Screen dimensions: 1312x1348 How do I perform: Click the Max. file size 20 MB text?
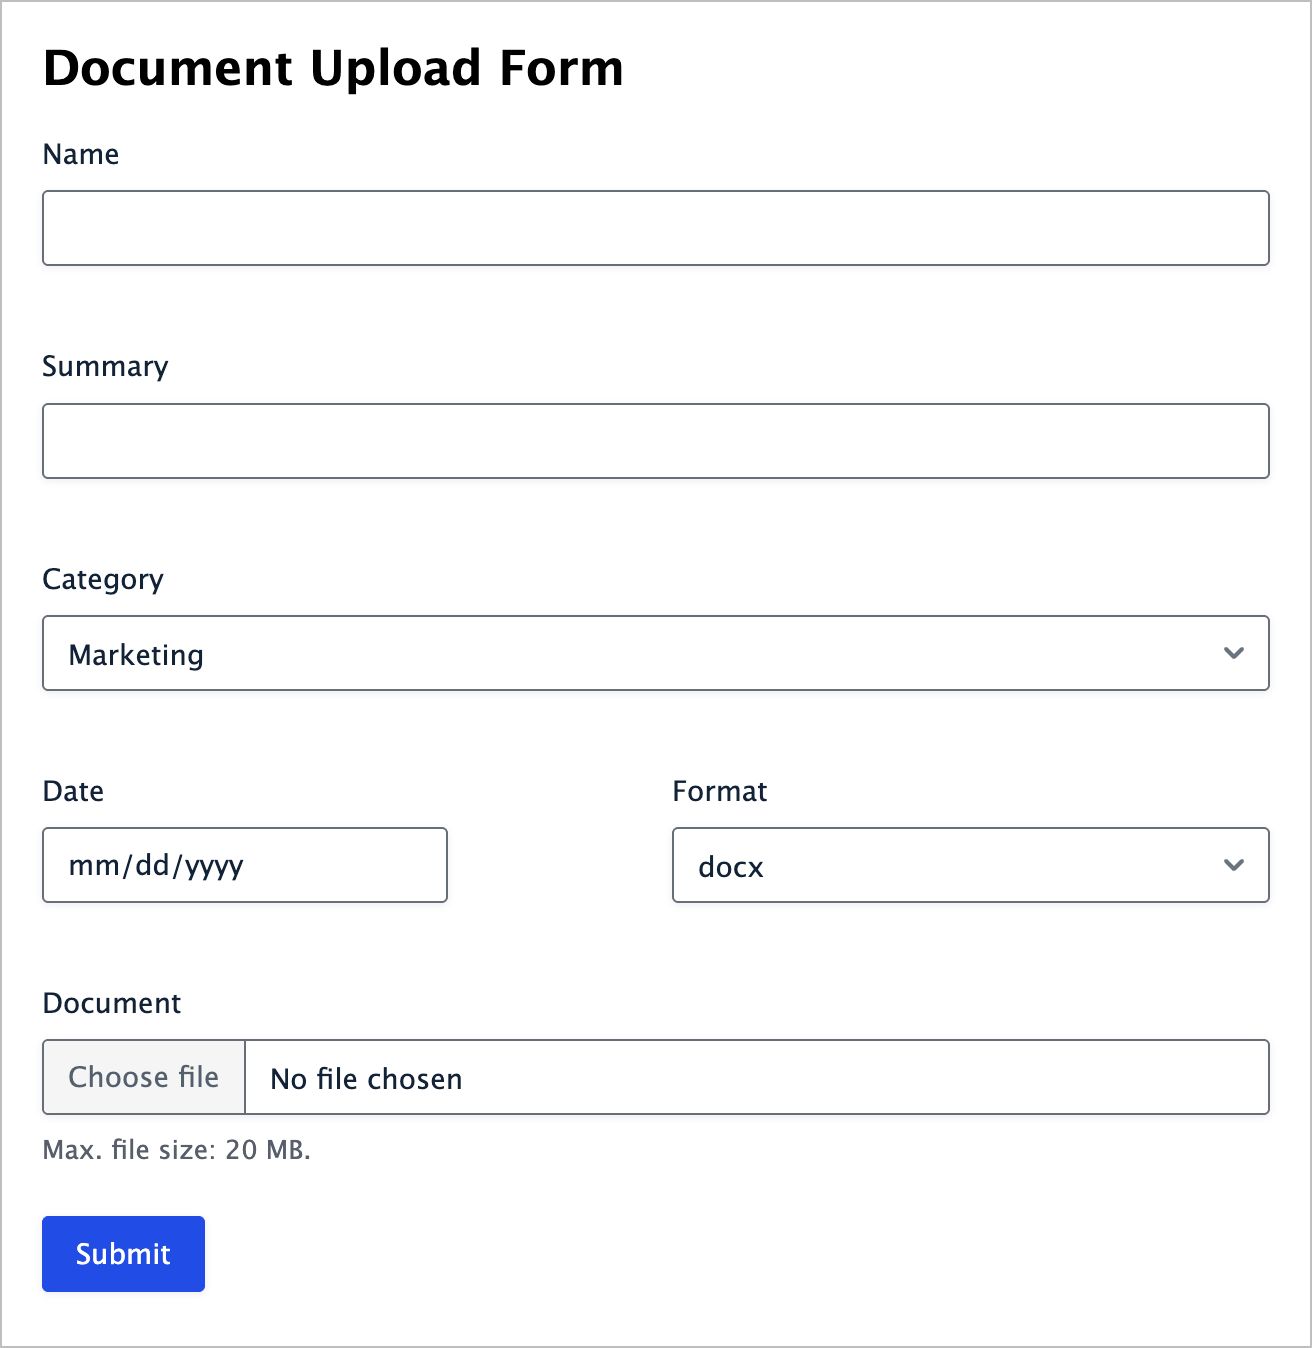176,1150
